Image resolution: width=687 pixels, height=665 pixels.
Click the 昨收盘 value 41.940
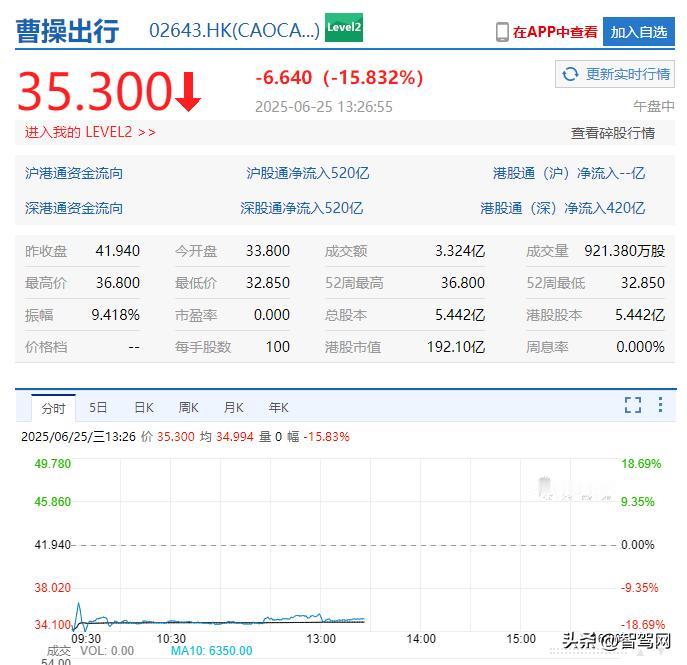(117, 251)
